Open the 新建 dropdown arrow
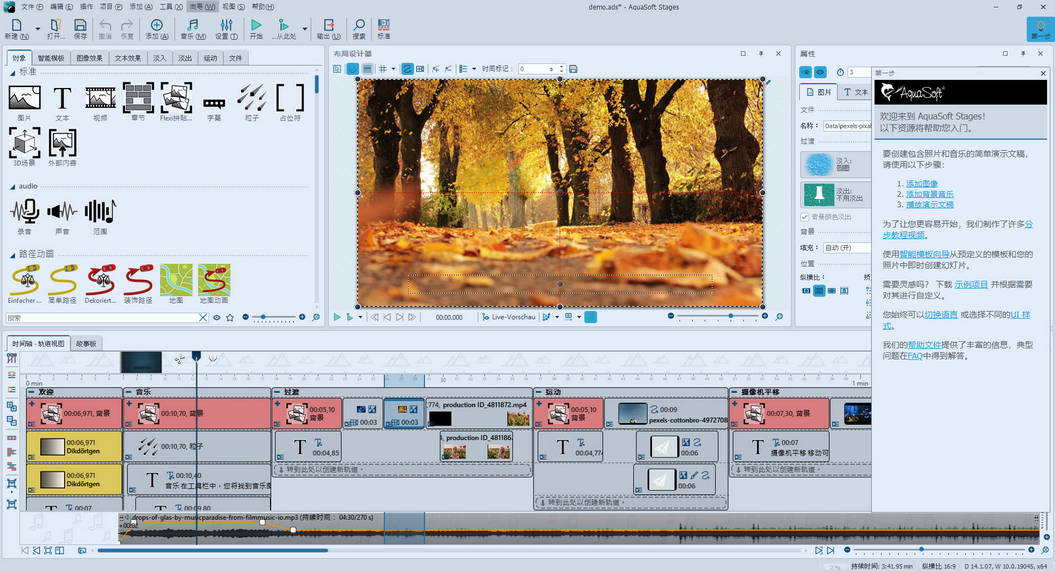 tap(37, 28)
